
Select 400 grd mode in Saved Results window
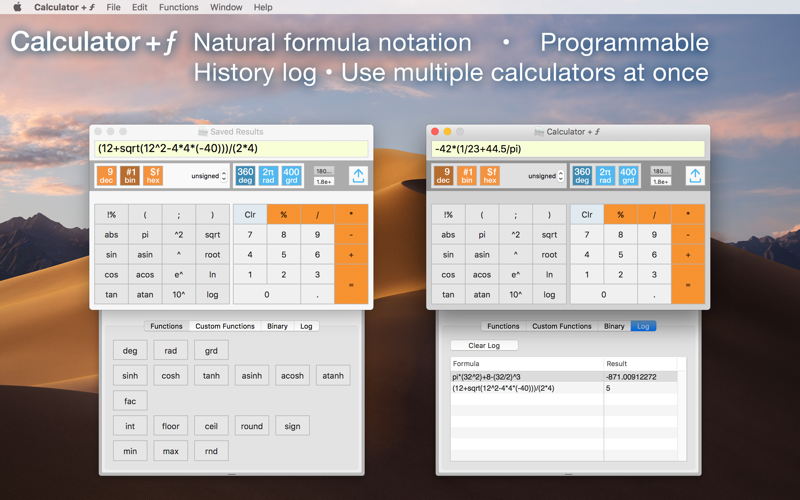coord(291,176)
